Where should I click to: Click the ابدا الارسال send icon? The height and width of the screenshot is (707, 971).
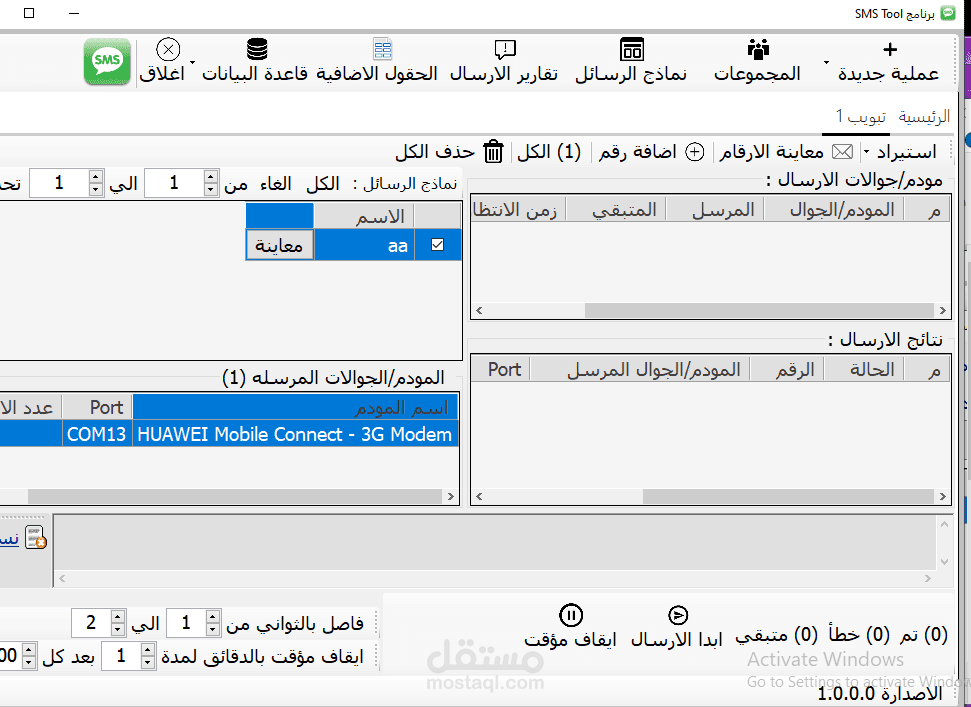(x=678, y=615)
